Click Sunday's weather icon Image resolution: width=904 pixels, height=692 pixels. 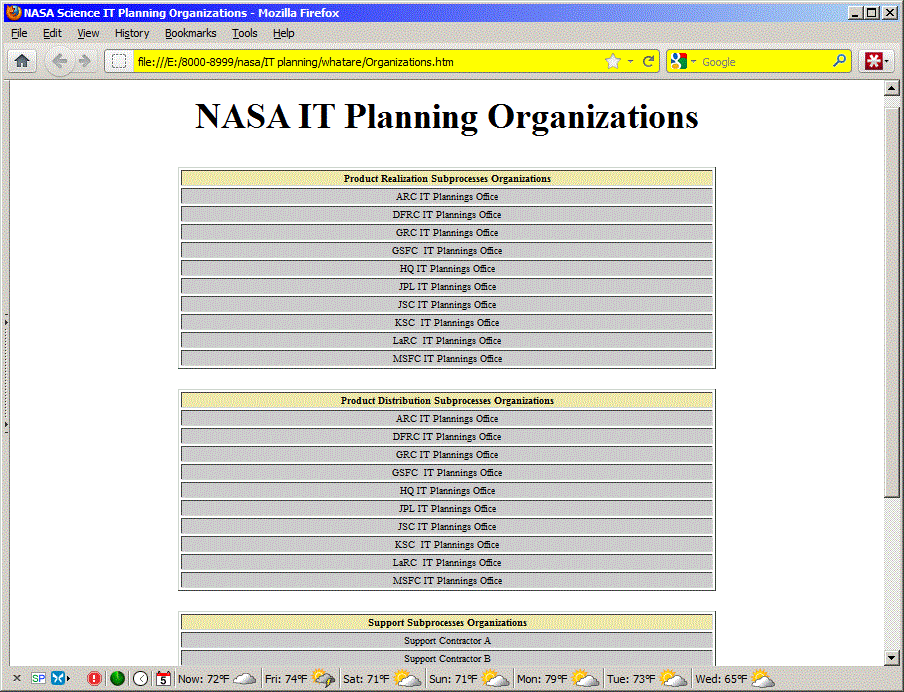[x=496, y=678]
